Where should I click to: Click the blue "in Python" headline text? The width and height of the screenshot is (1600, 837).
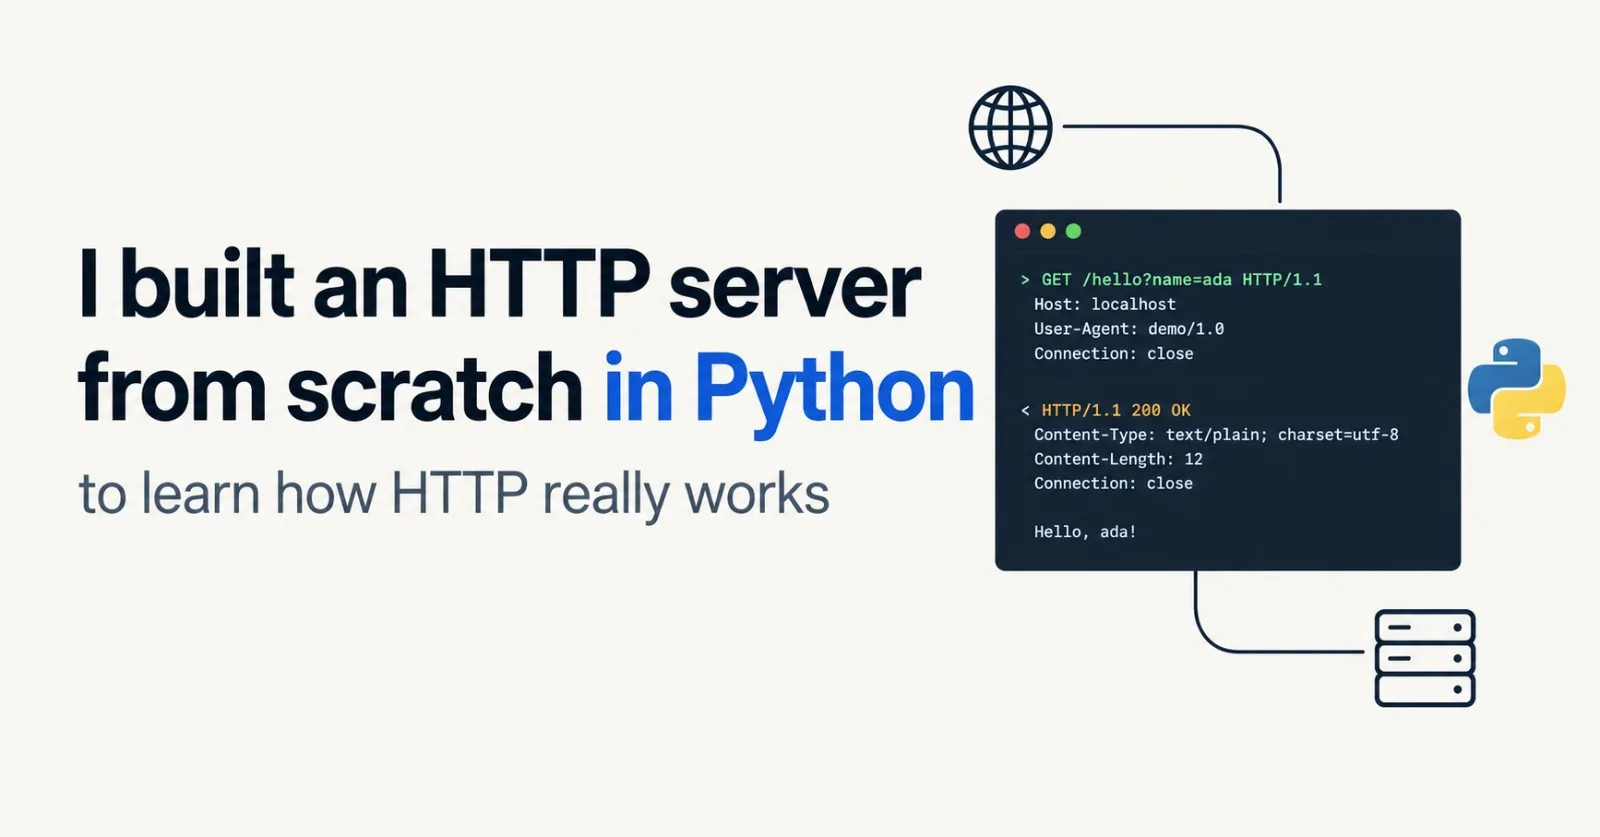(789, 393)
